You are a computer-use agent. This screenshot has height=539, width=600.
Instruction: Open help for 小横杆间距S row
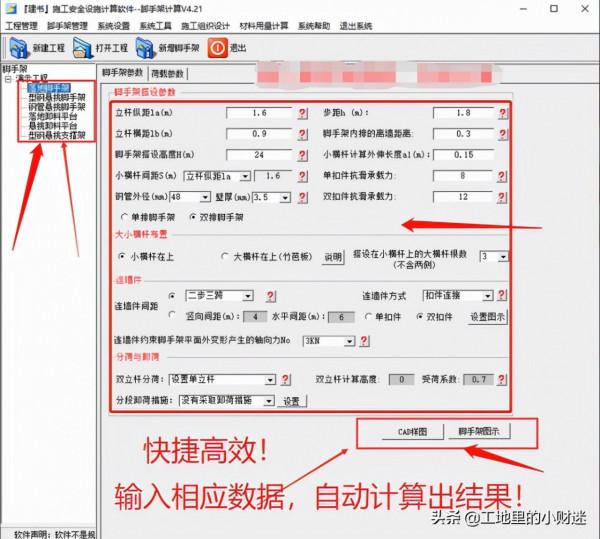pos(302,176)
